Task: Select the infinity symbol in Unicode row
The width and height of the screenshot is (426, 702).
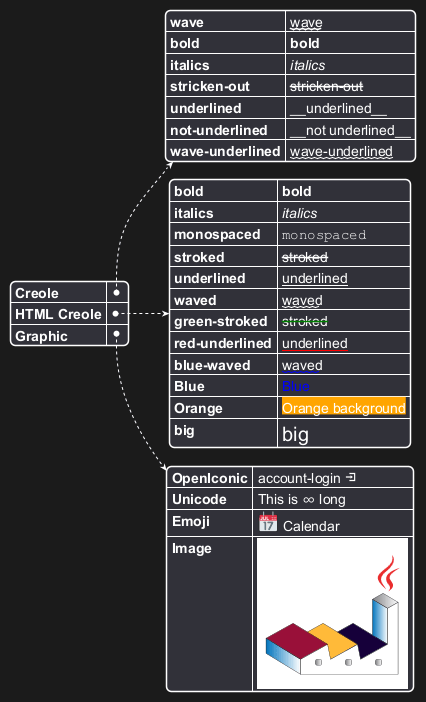Action: point(308,500)
